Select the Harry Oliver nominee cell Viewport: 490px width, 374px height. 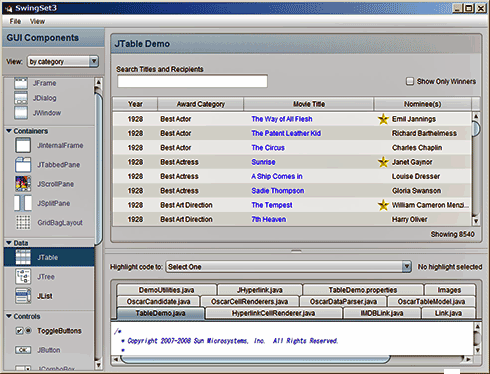[423, 219]
